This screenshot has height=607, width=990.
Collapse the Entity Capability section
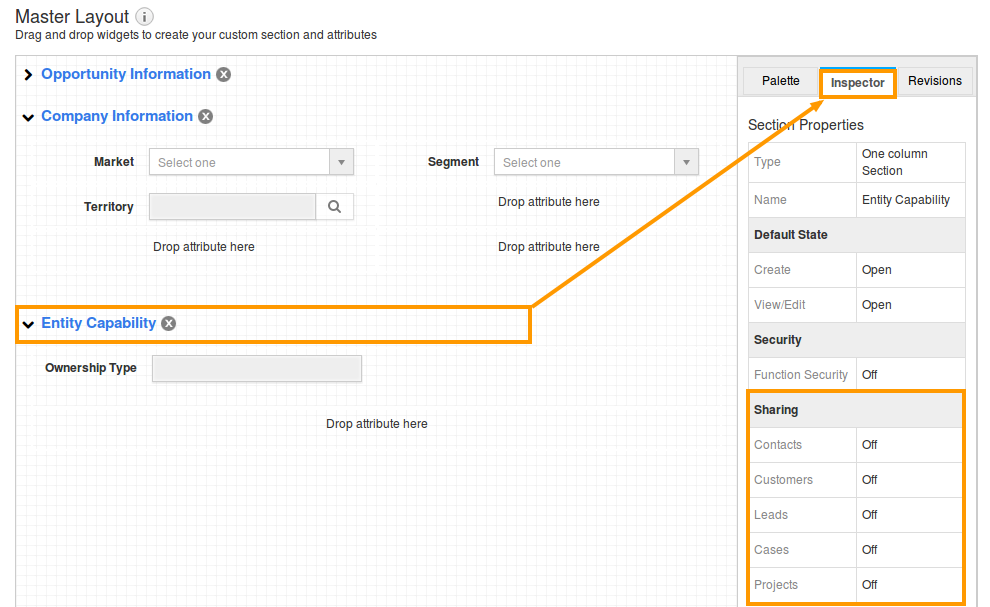pyautogui.click(x=28, y=324)
